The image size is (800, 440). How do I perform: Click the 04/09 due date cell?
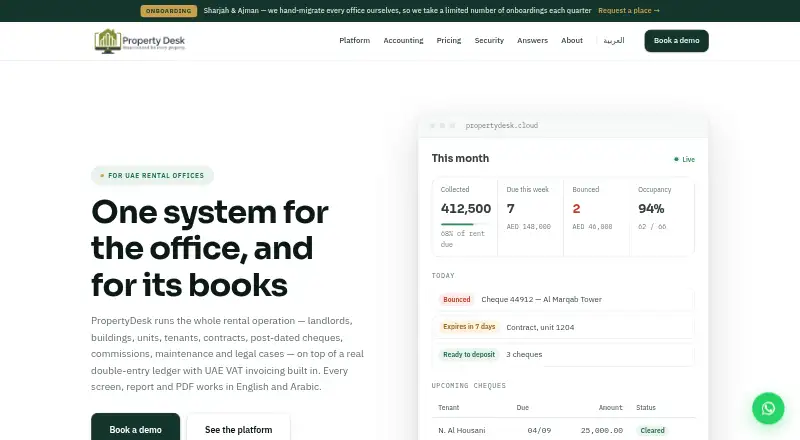point(539,430)
